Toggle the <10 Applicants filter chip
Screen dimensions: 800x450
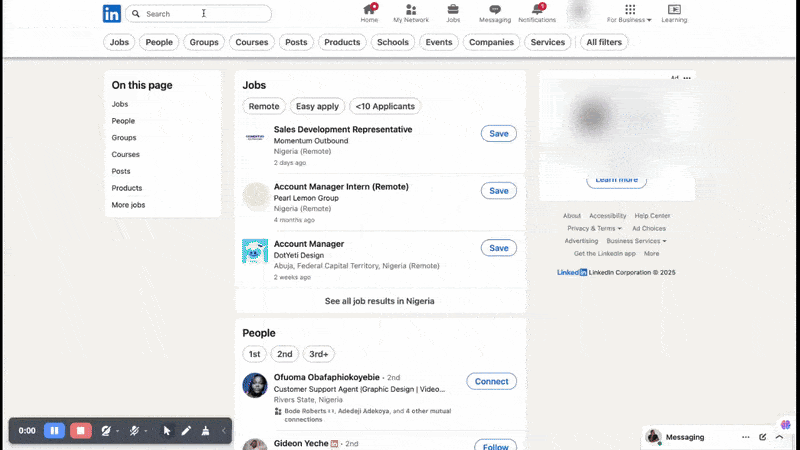click(385, 106)
